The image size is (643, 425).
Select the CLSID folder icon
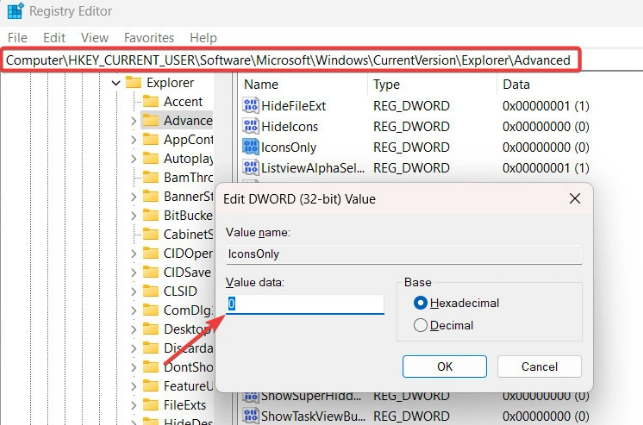click(150, 291)
